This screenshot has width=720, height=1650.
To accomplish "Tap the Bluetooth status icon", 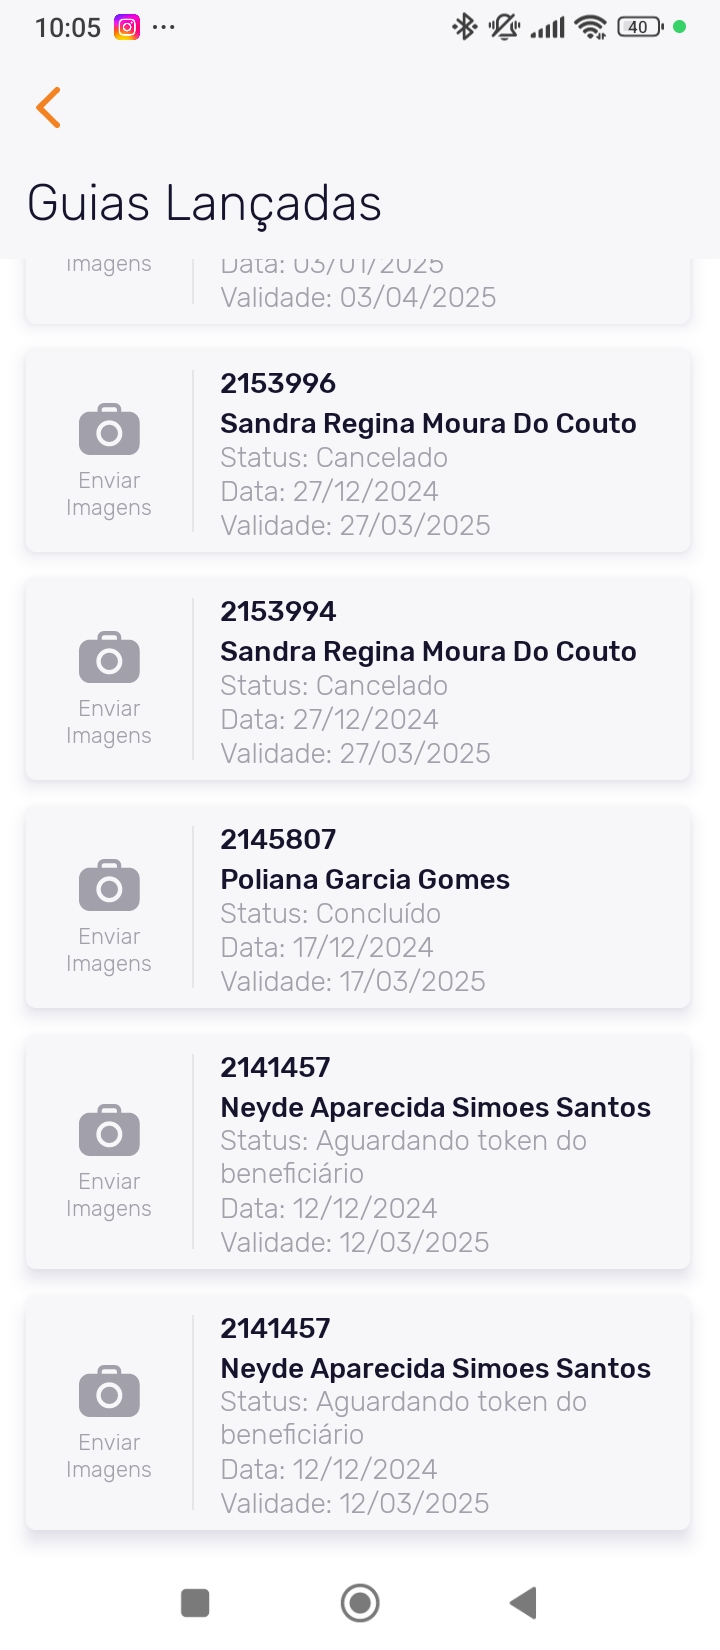I will pos(464,27).
